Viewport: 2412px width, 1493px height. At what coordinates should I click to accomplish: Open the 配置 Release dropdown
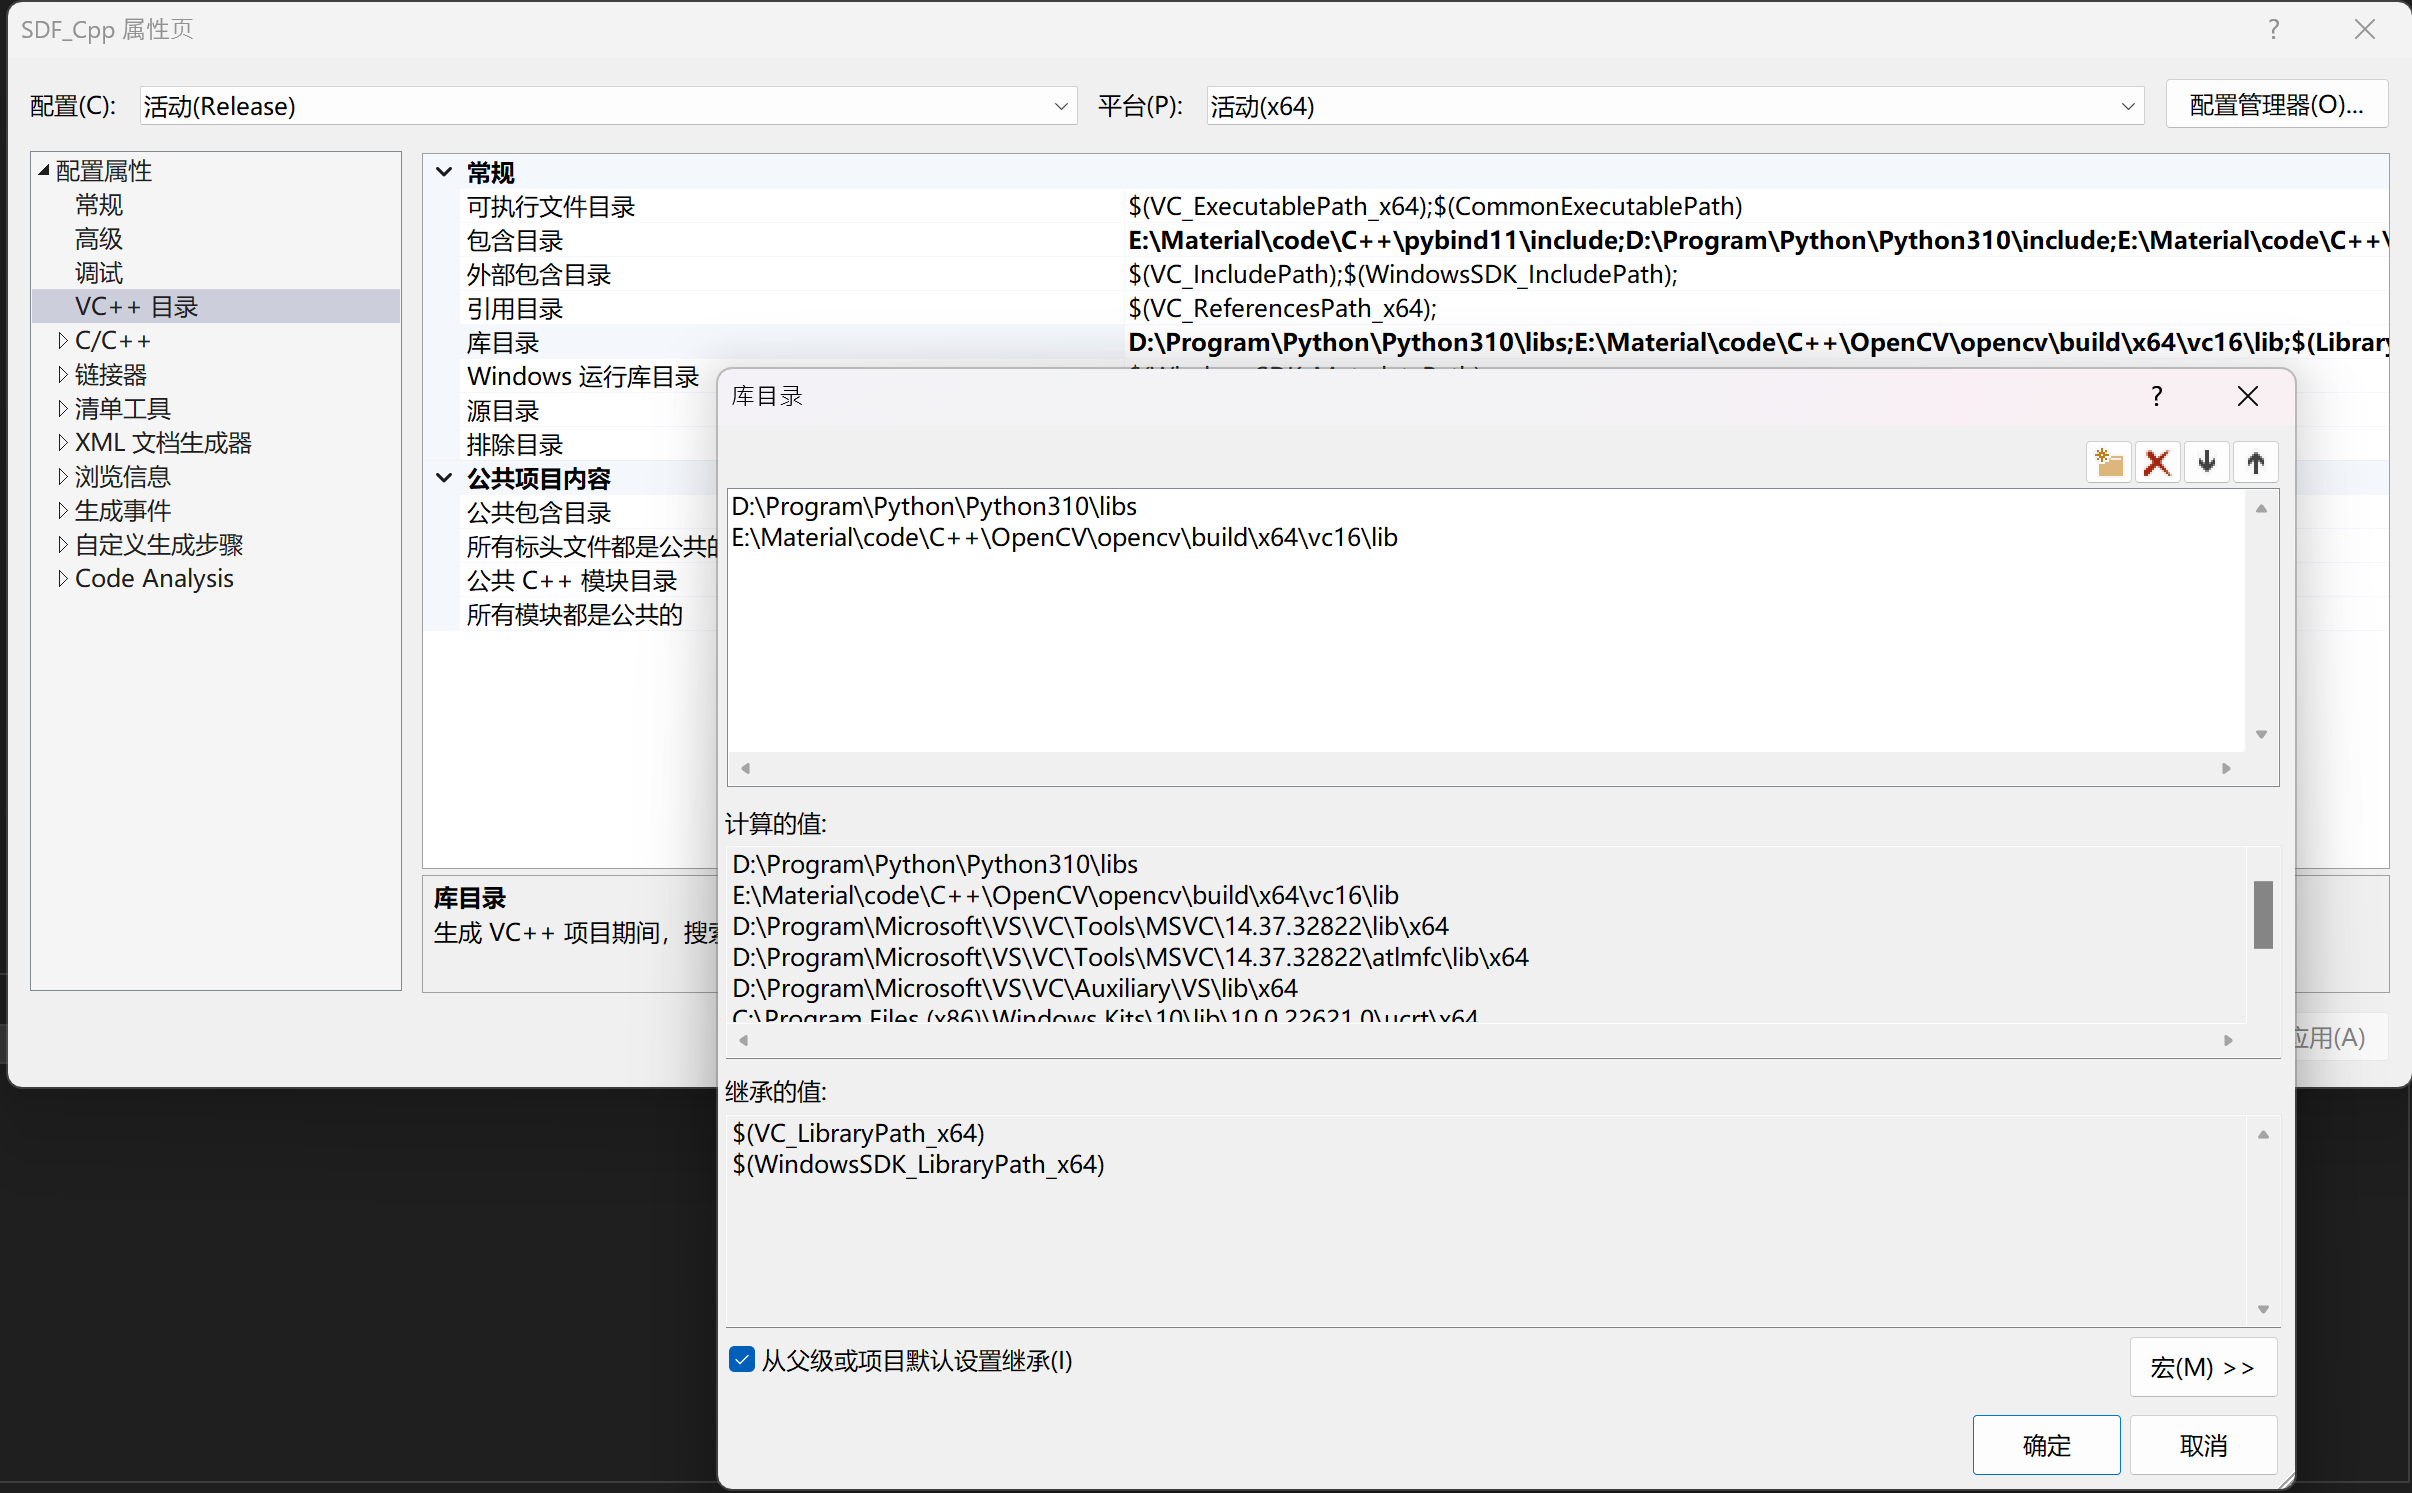1061,107
